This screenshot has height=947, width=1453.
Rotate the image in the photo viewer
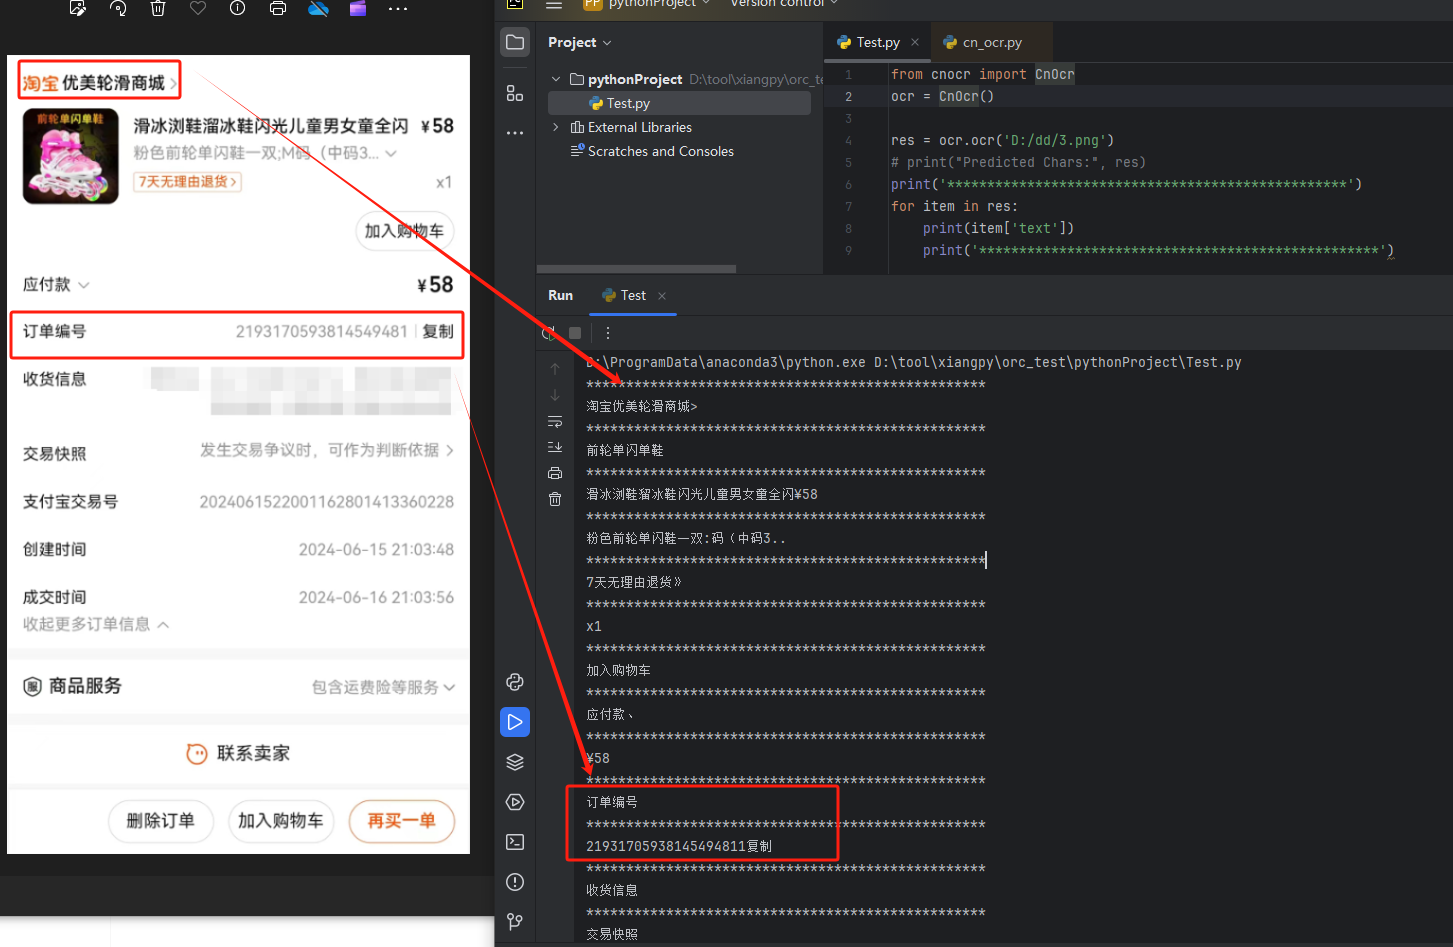pyautogui.click(x=118, y=8)
